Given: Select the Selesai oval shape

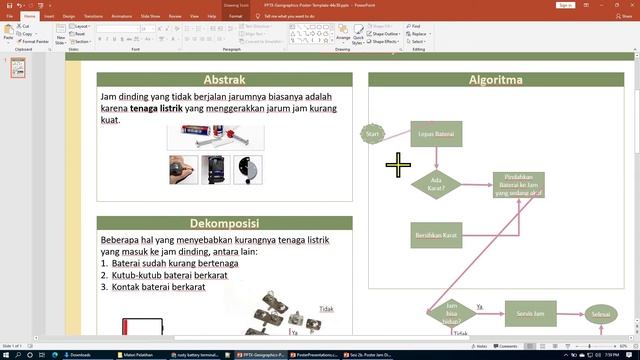Looking at the screenshot, I should click(x=601, y=314).
